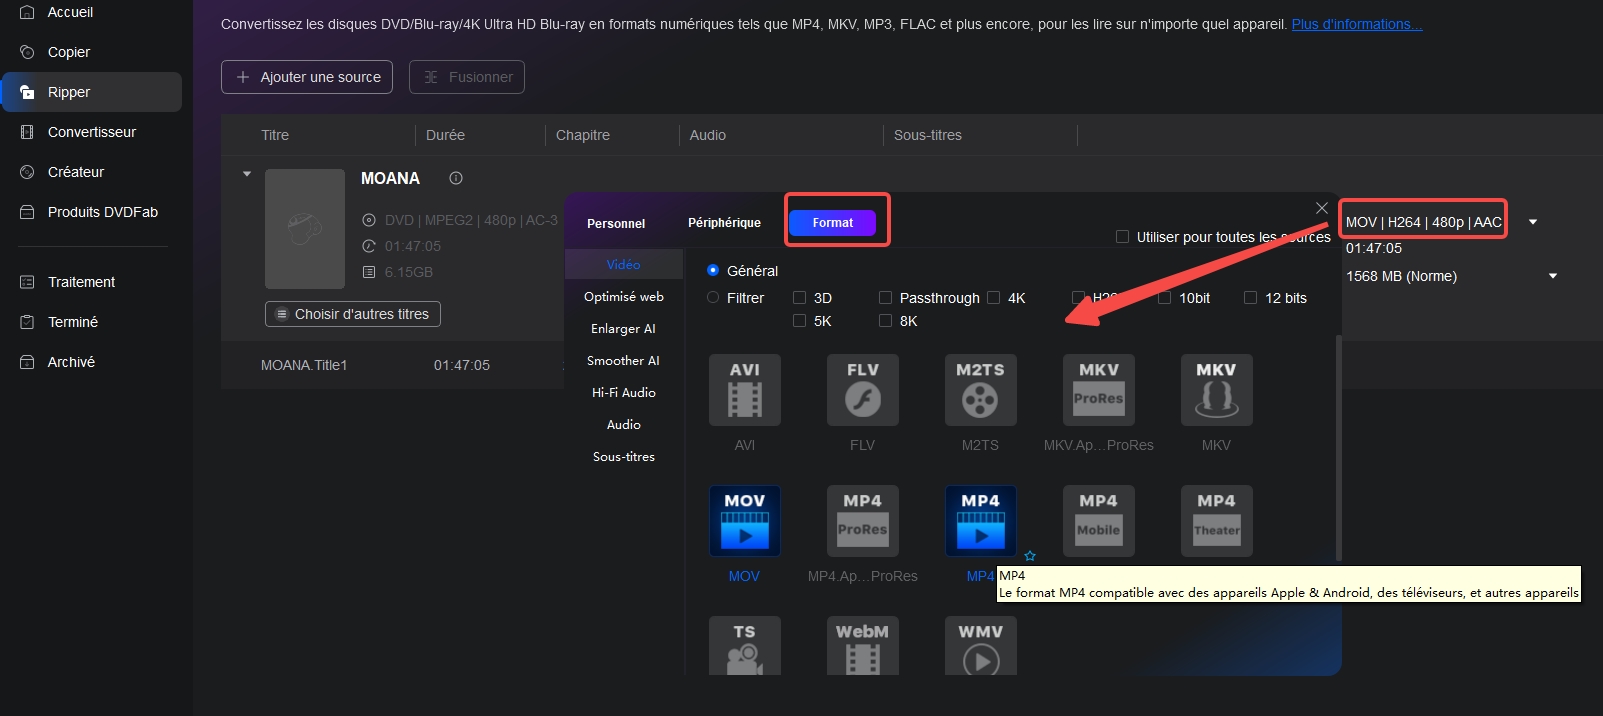The image size is (1603, 716).
Task: Check the 3D filter checkbox
Action: point(799,297)
